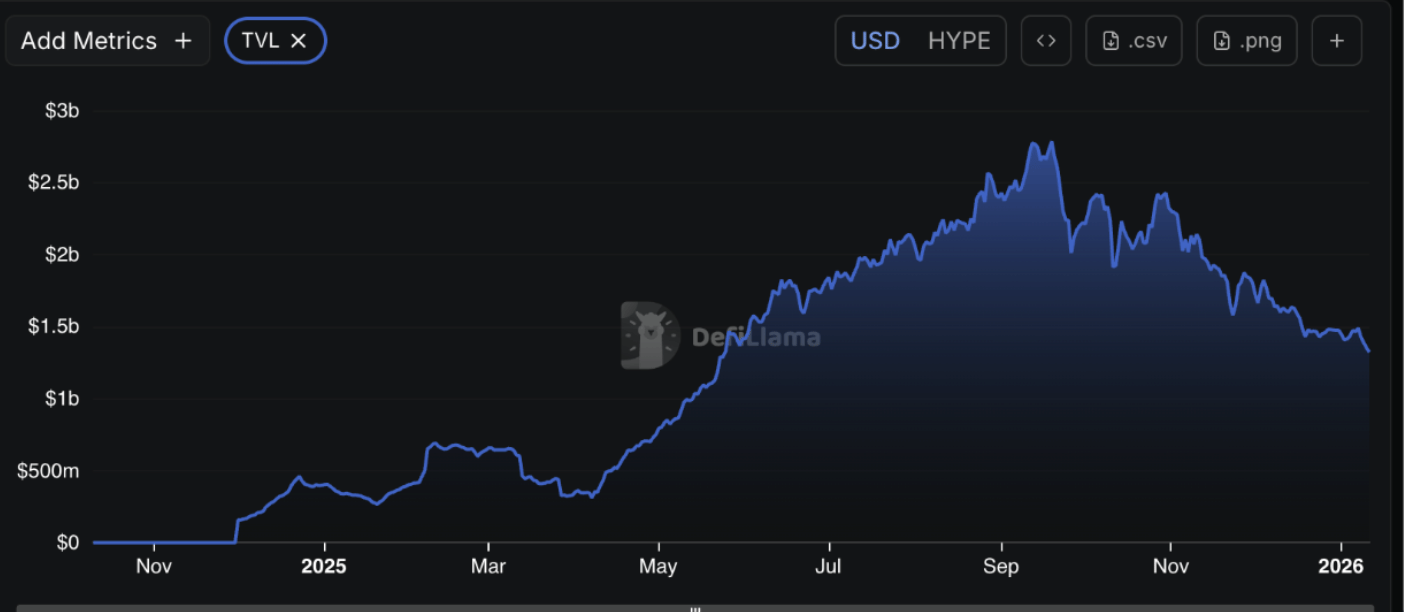
Task: Click the DefiLlama watermark text
Action: (x=756, y=337)
